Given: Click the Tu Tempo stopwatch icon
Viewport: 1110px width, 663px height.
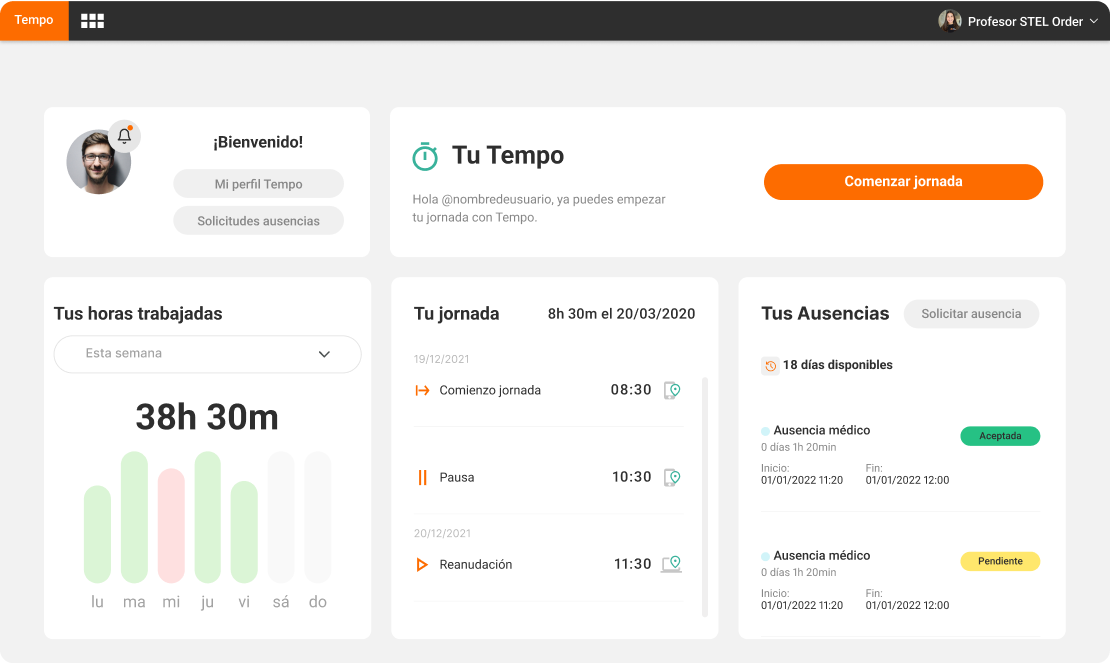Looking at the screenshot, I should click(425, 156).
